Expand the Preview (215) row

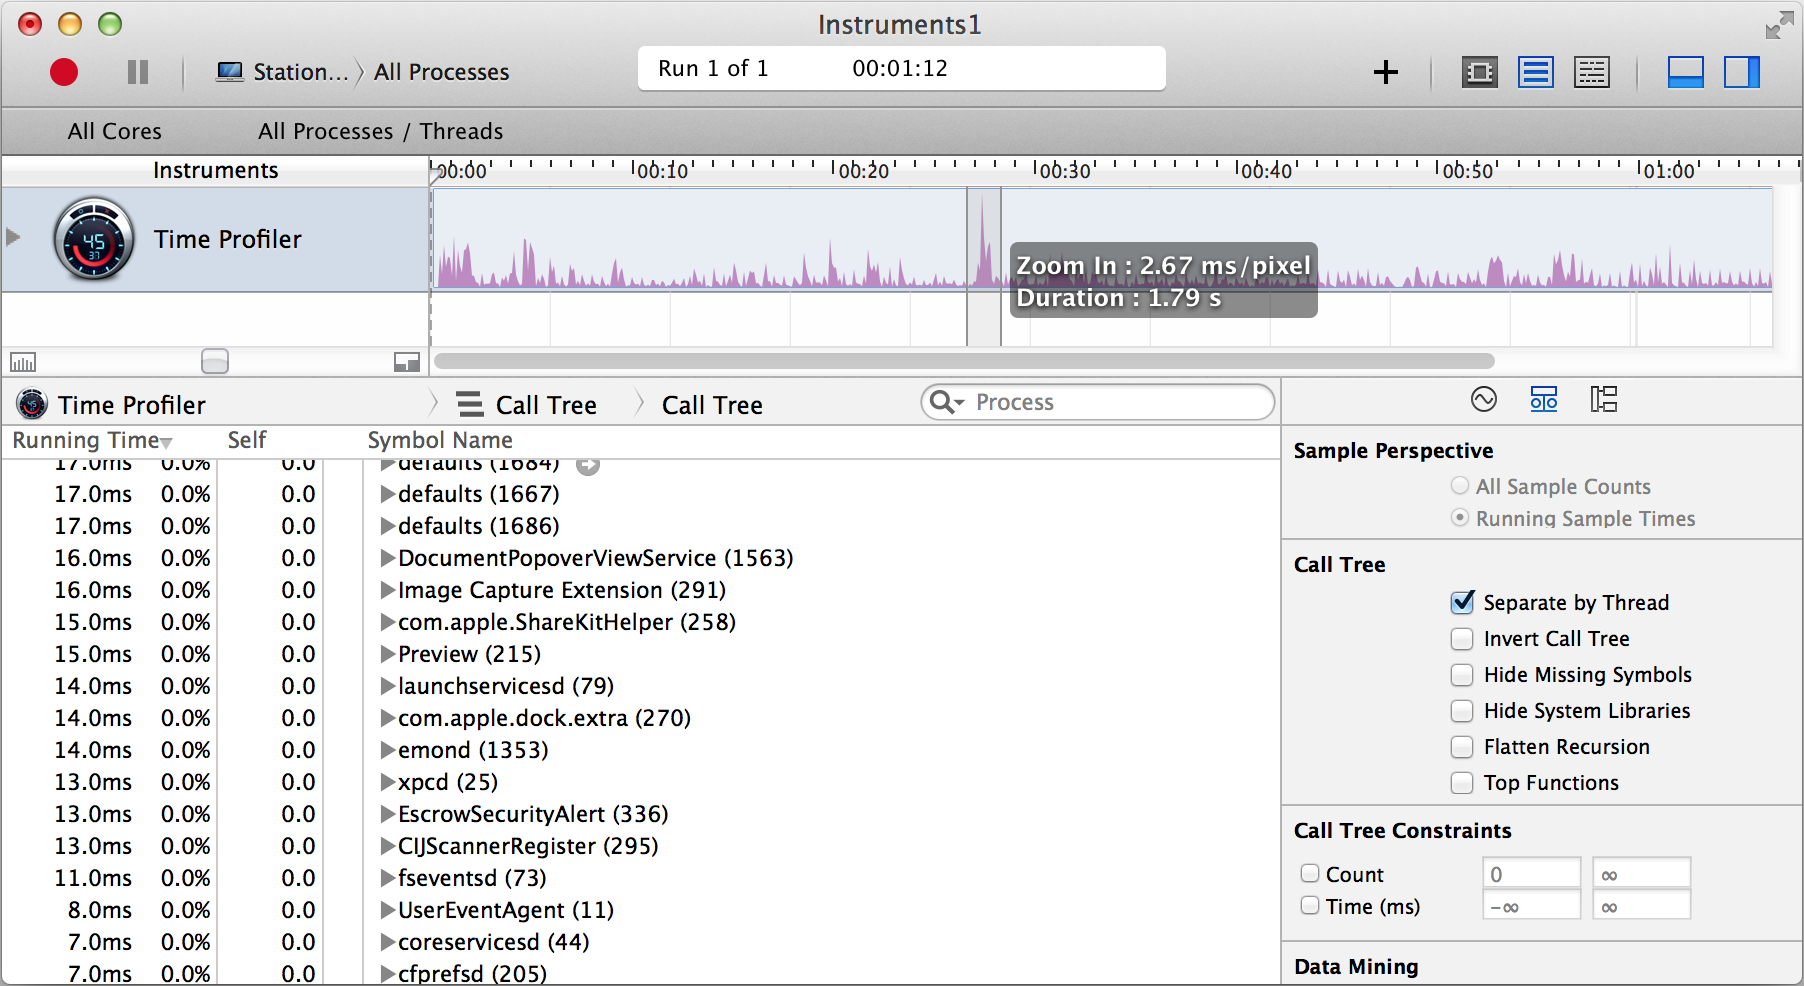387,654
